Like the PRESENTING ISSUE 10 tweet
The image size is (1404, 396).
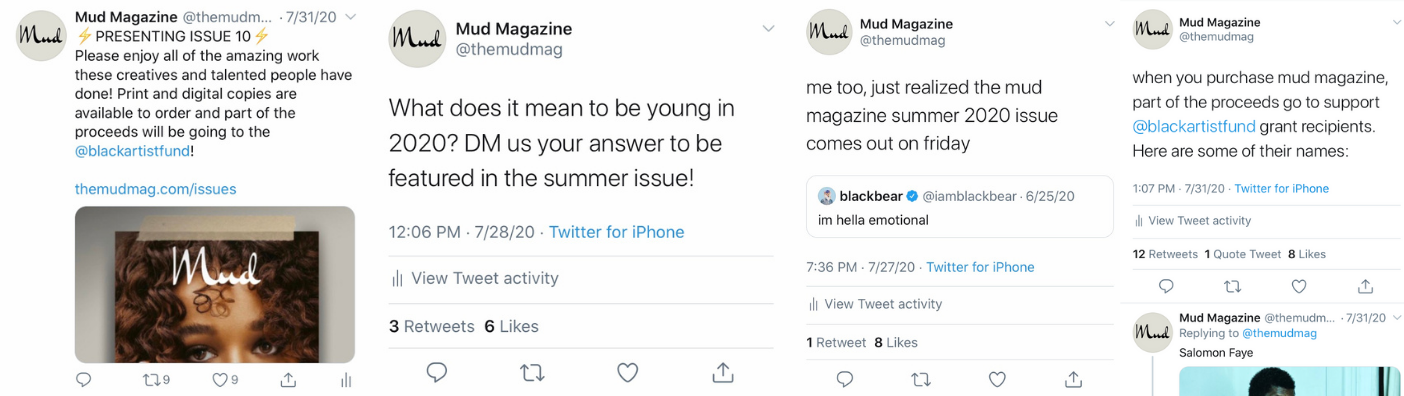pos(225,380)
